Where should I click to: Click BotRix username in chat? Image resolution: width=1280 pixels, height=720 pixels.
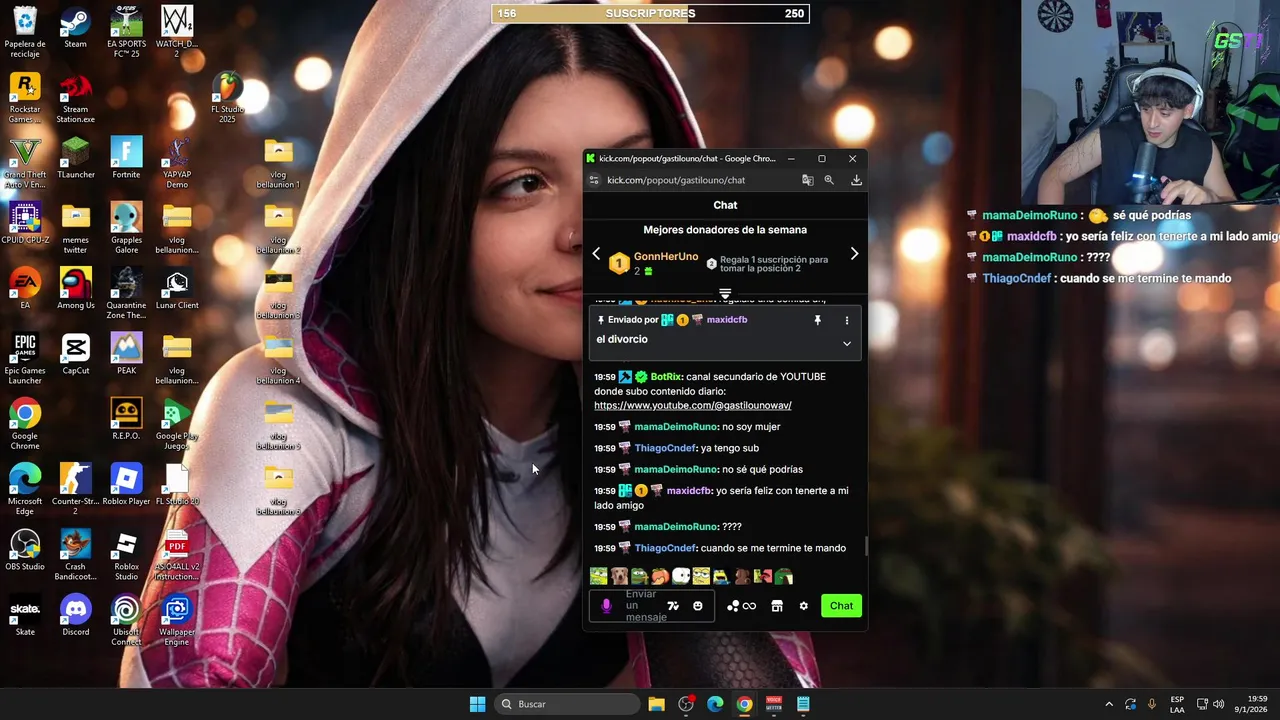666,377
